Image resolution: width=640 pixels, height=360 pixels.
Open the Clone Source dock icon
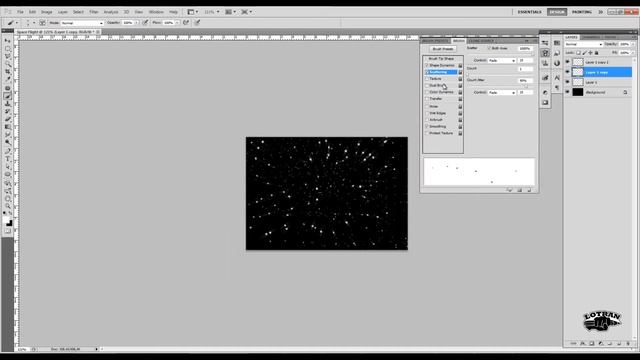pos(545,63)
